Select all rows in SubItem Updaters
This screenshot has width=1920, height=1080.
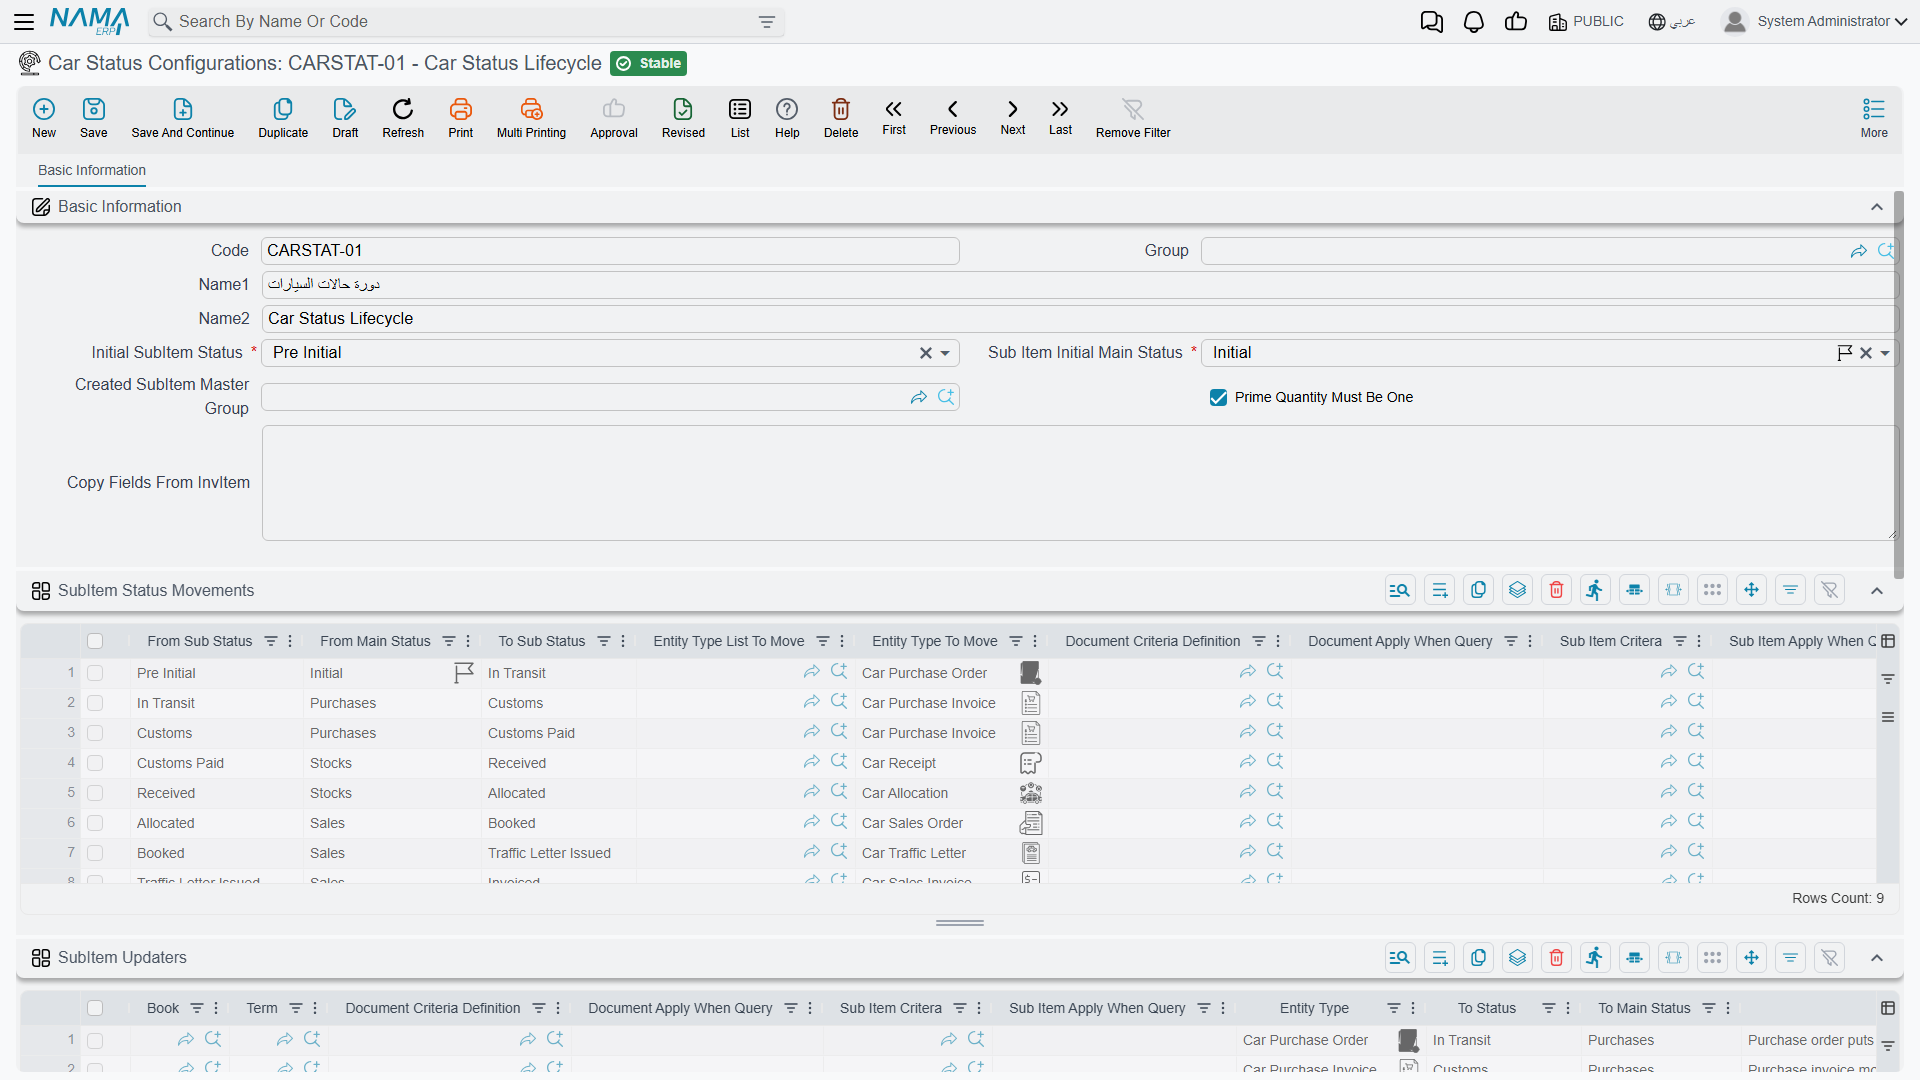[95, 1008]
